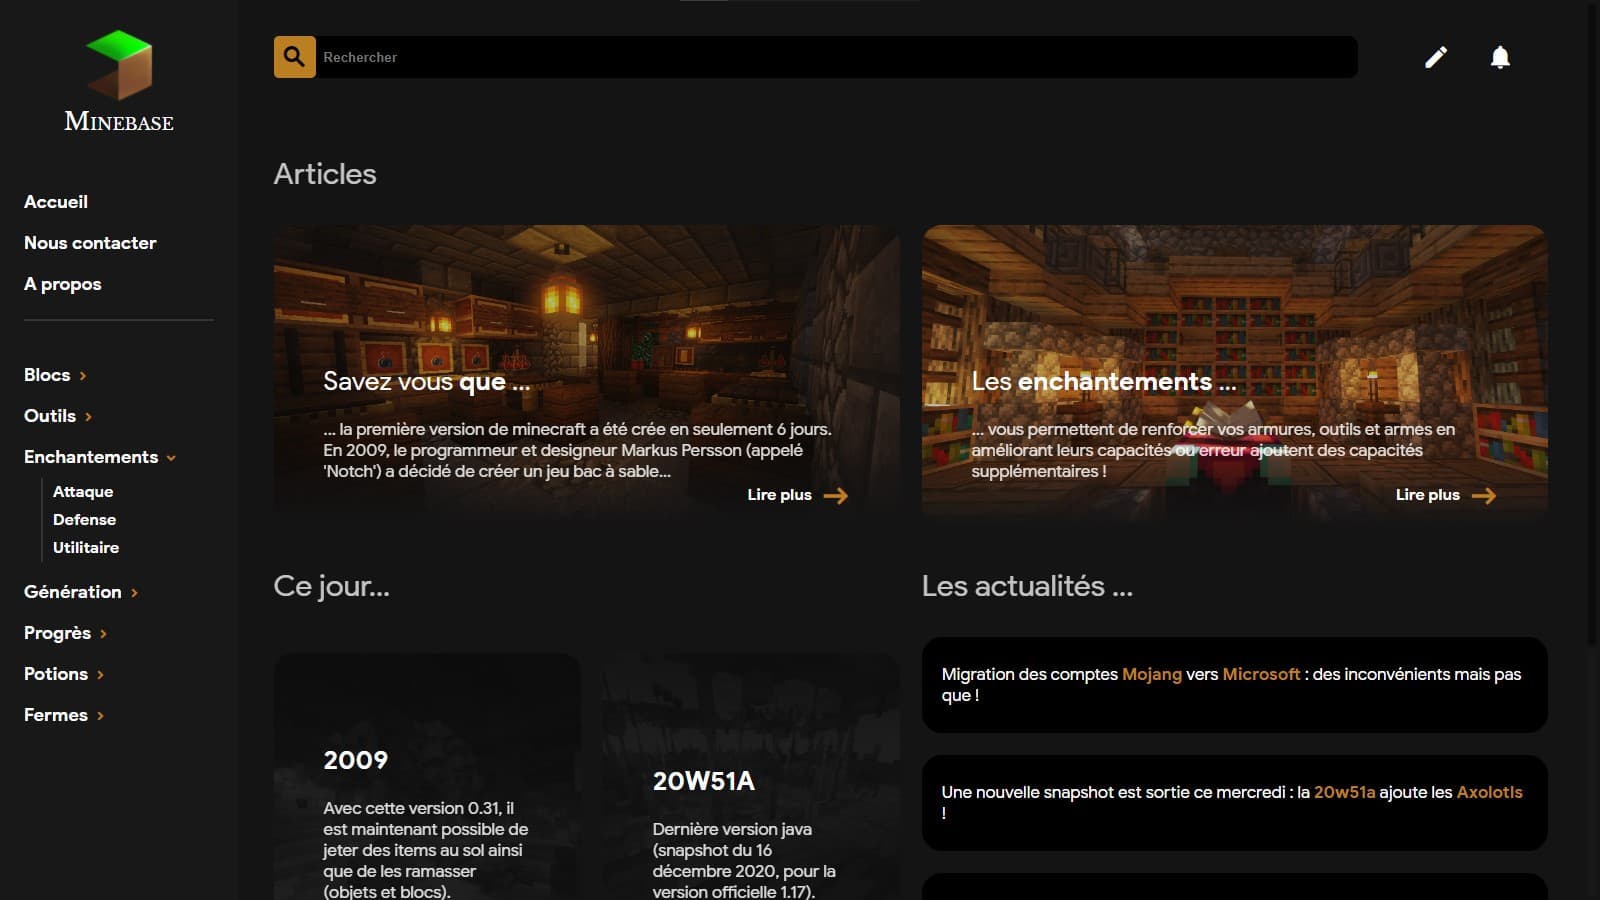Screen dimensions: 1600x900
Task: Click arrow icon in Savez vous que card
Action: click(836, 495)
